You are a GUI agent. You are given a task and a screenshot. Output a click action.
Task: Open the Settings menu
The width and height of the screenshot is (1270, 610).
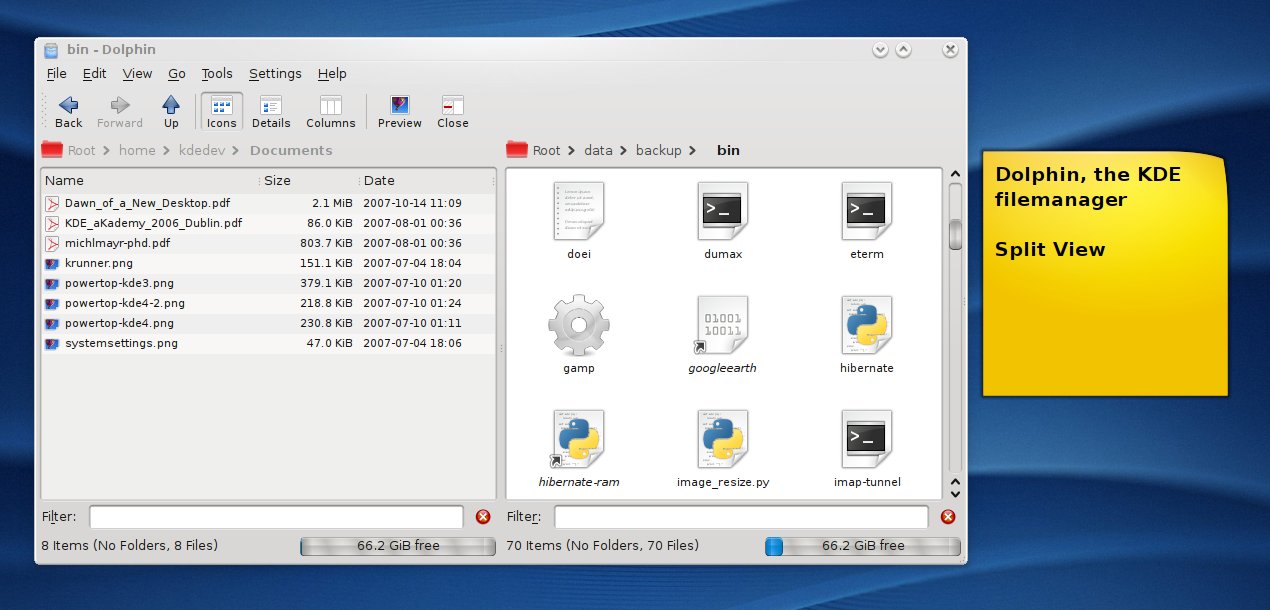(x=275, y=73)
